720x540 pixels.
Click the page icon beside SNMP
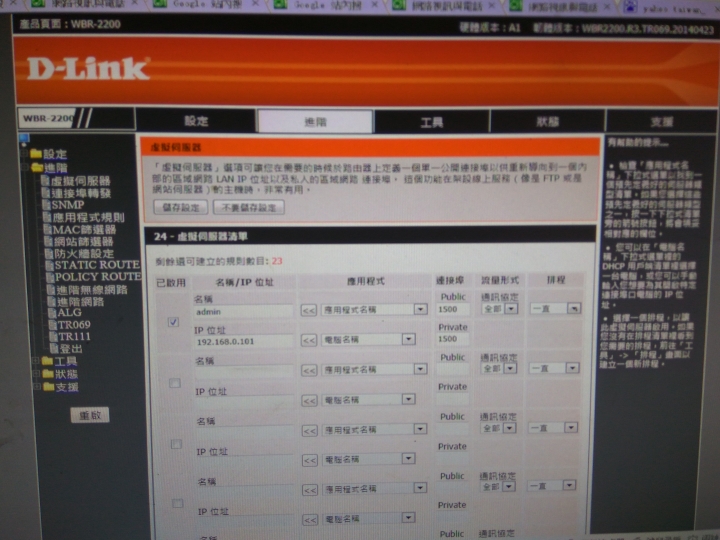coord(46,205)
